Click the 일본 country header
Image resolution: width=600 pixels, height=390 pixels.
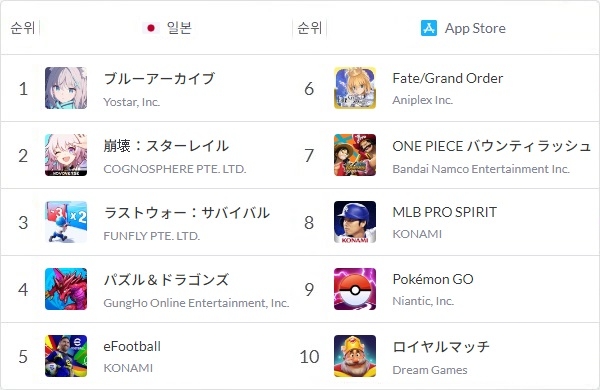(x=179, y=28)
